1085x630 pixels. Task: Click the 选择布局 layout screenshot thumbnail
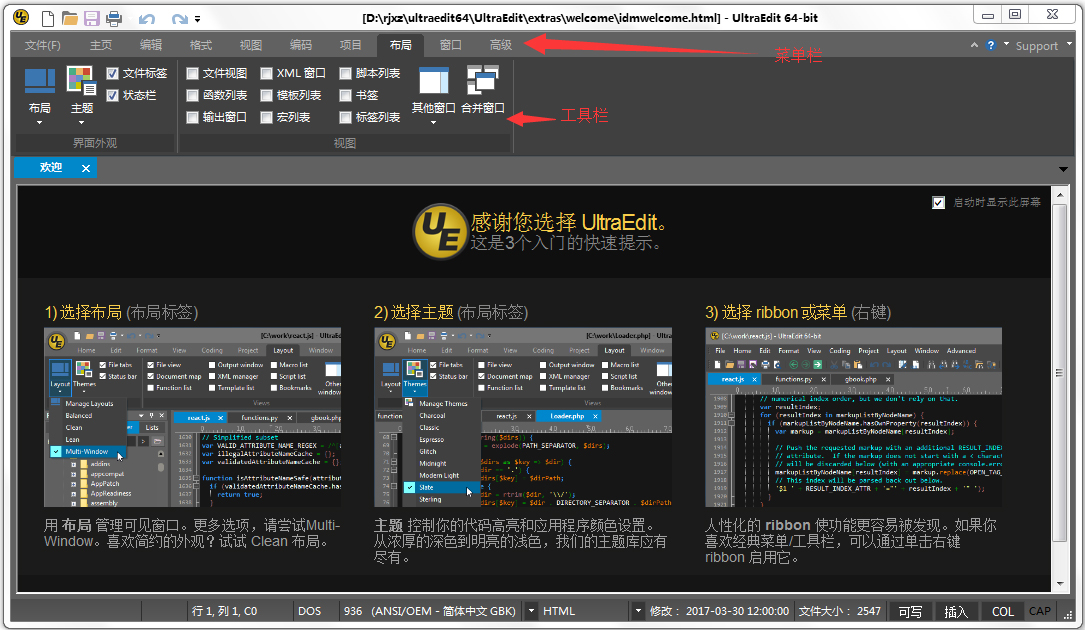(x=192, y=417)
